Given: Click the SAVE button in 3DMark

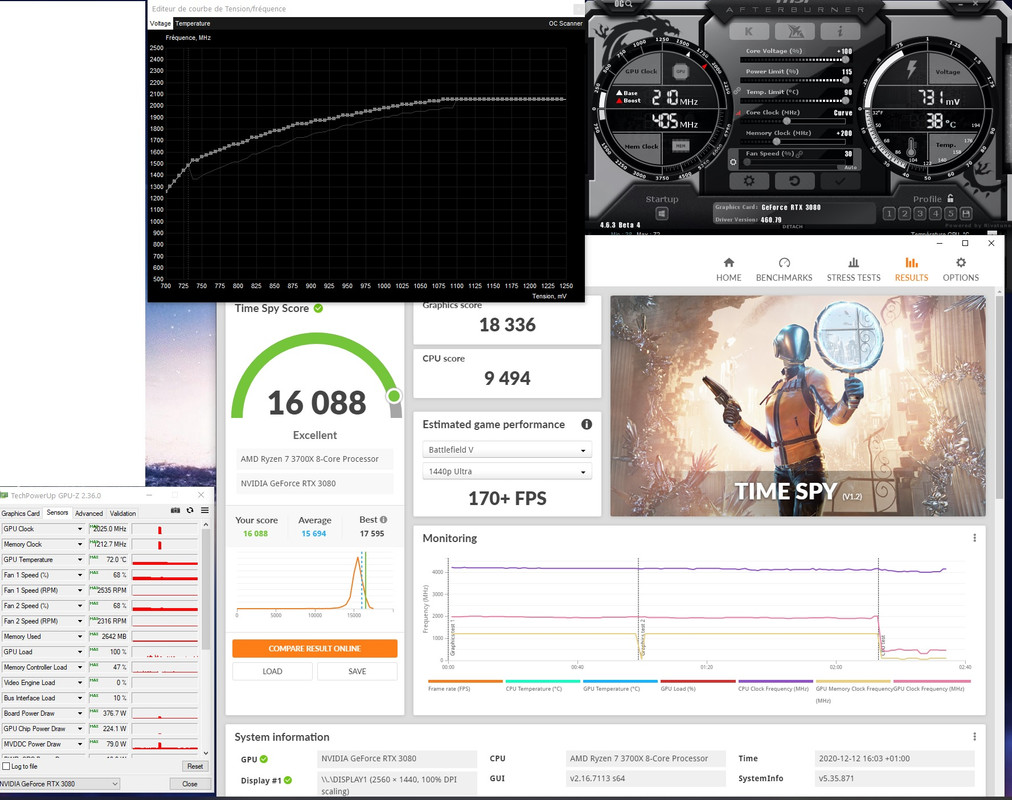Looking at the screenshot, I should 357,672.
